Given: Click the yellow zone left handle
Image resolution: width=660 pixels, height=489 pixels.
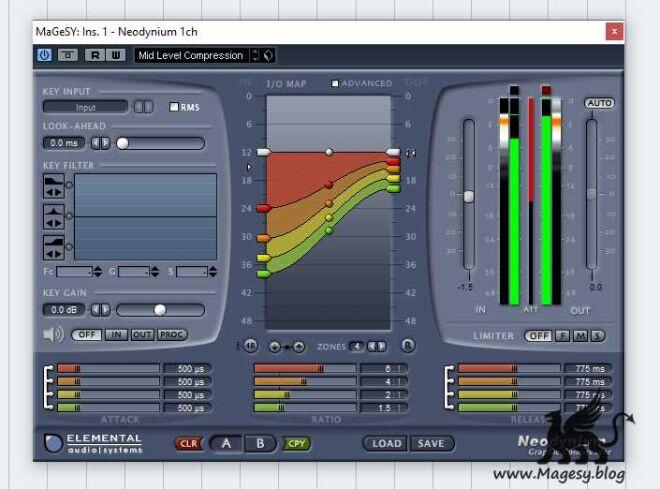Looking at the screenshot, I should pos(263,258).
